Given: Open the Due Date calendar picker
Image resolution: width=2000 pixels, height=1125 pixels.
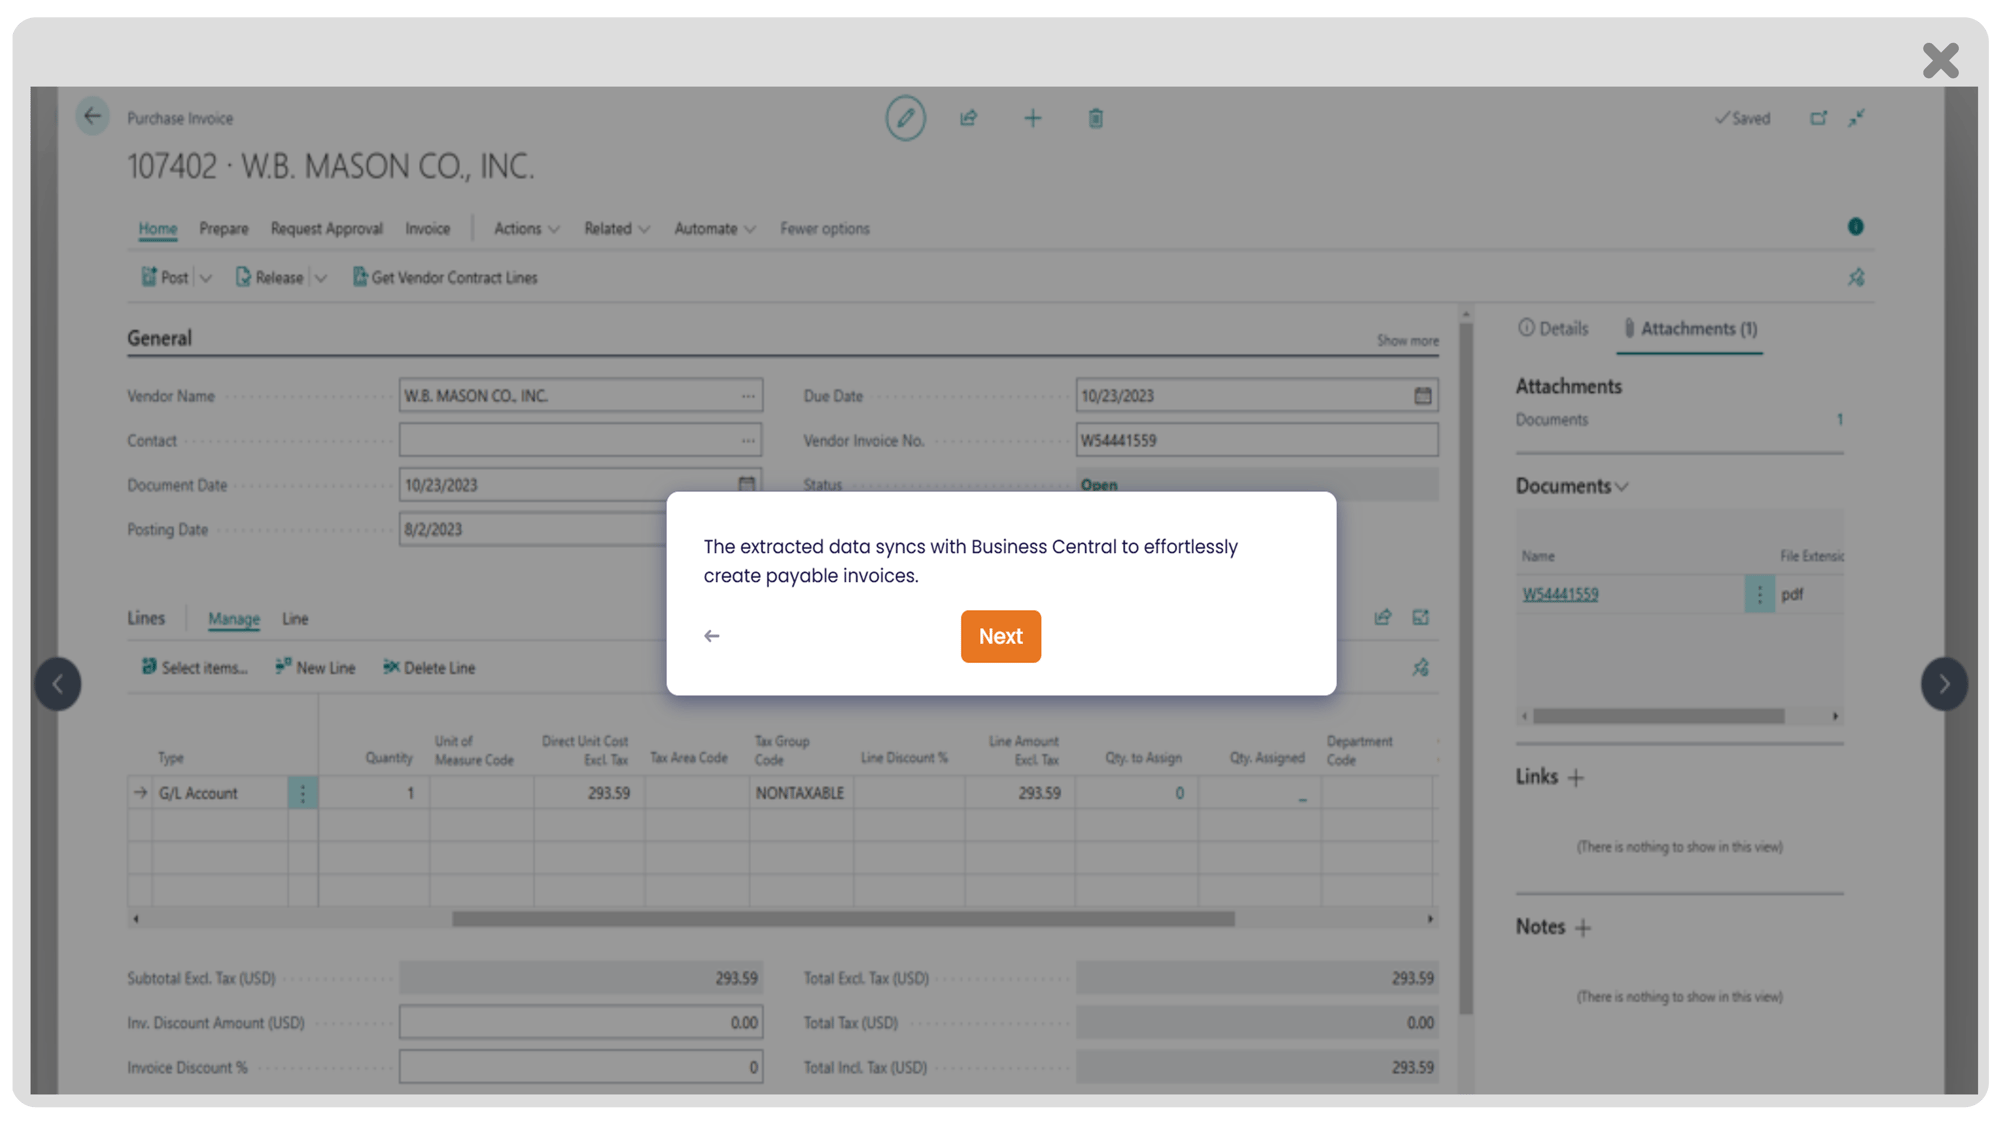Looking at the screenshot, I should (x=1422, y=396).
